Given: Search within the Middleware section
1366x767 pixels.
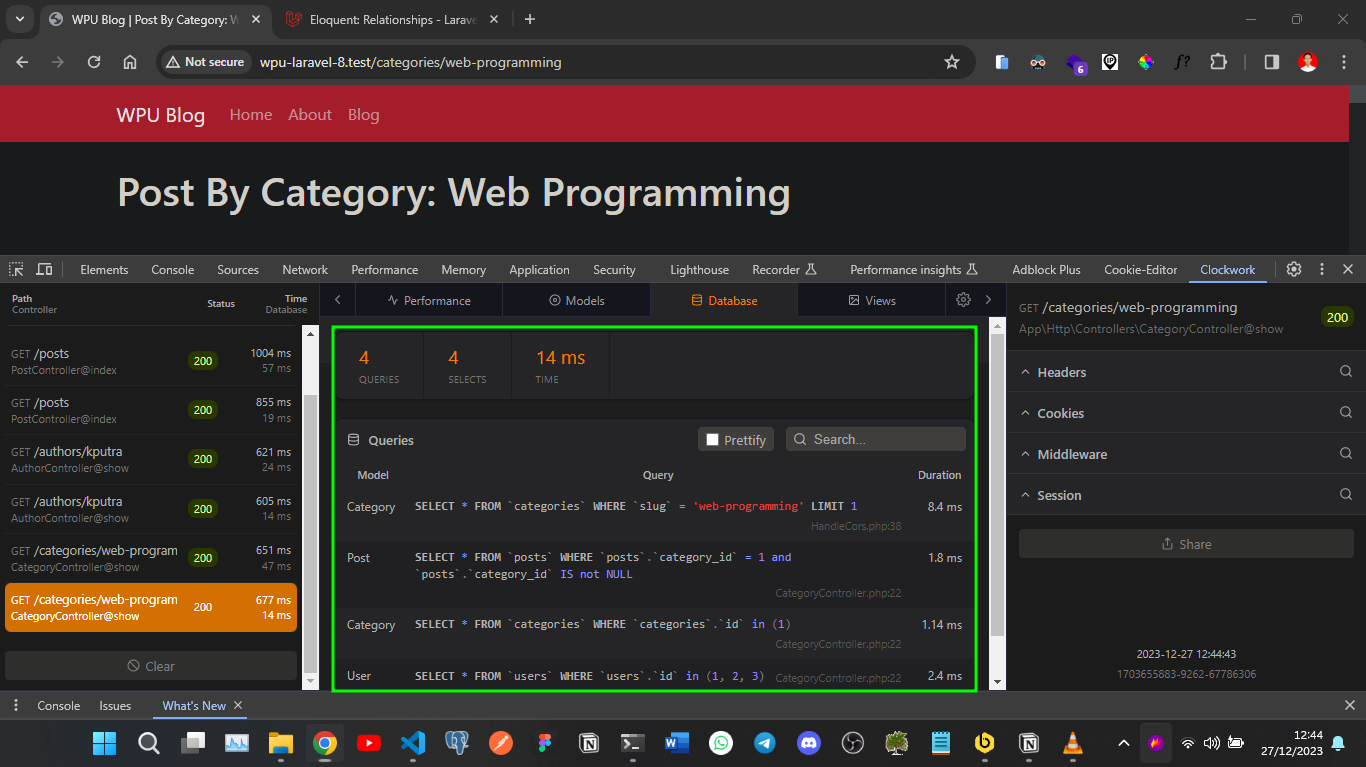Looking at the screenshot, I should (x=1348, y=453).
